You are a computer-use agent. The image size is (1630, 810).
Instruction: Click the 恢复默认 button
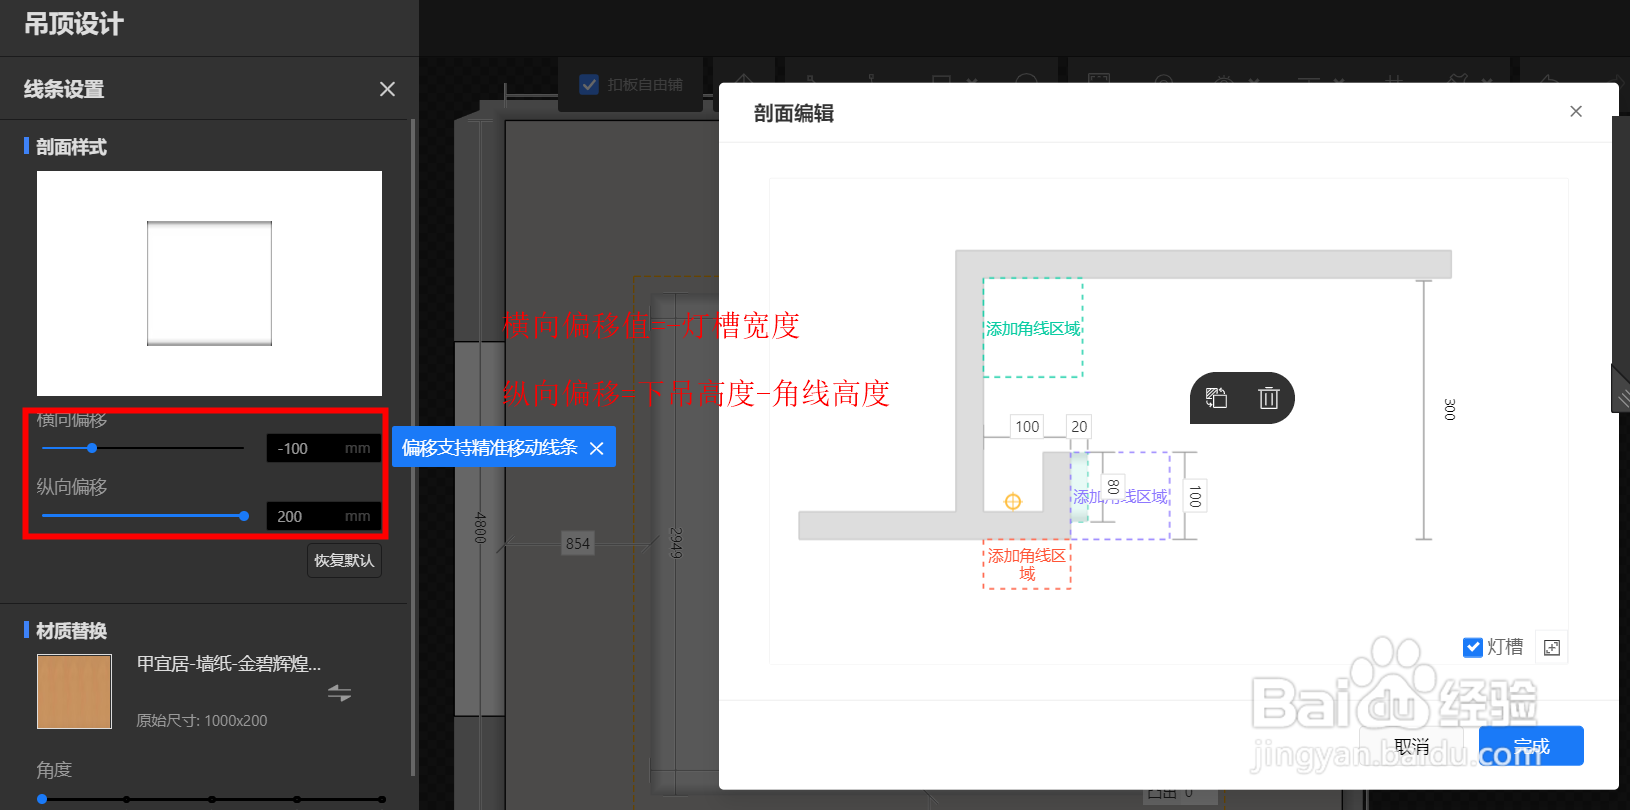344,561
